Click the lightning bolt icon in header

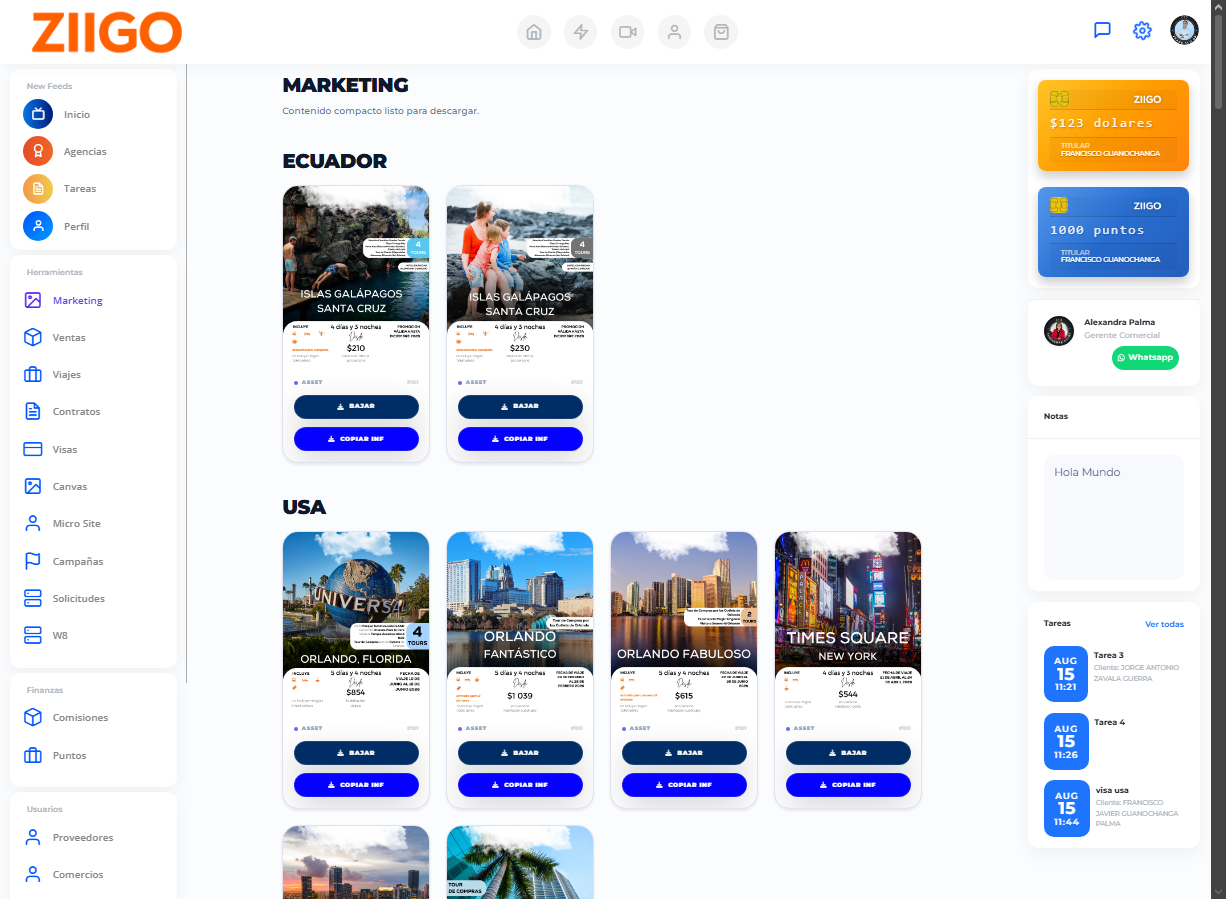pos(581,32)
